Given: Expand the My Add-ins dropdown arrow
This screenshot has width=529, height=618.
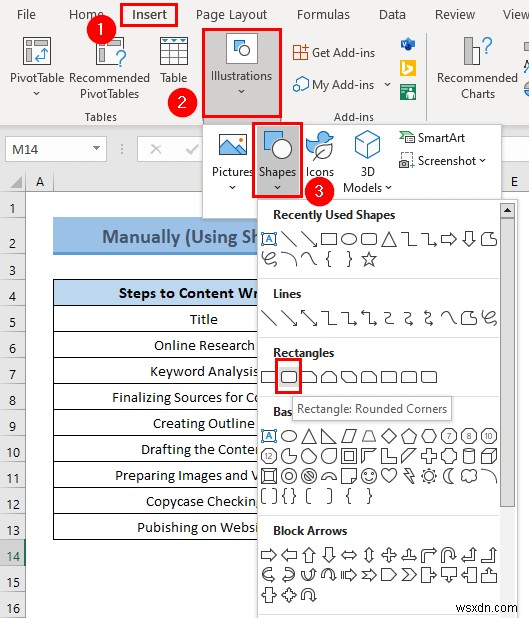Looking at the screenshot, I should (387, 84).
